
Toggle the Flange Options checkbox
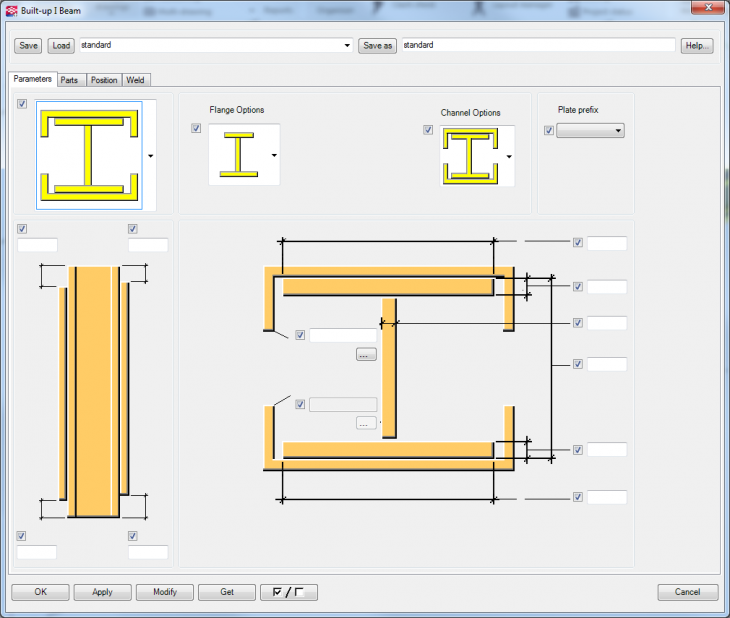point(196,128)
